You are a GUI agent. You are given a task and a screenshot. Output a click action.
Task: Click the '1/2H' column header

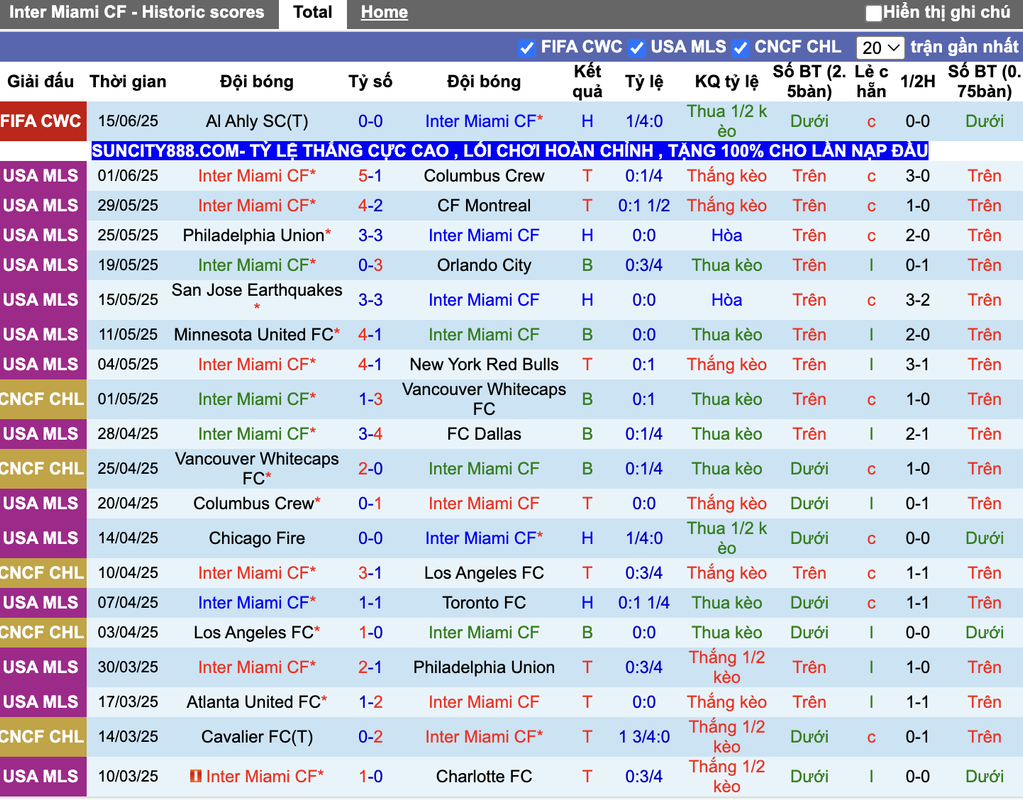pyautogui.click(x=917, y=82)
